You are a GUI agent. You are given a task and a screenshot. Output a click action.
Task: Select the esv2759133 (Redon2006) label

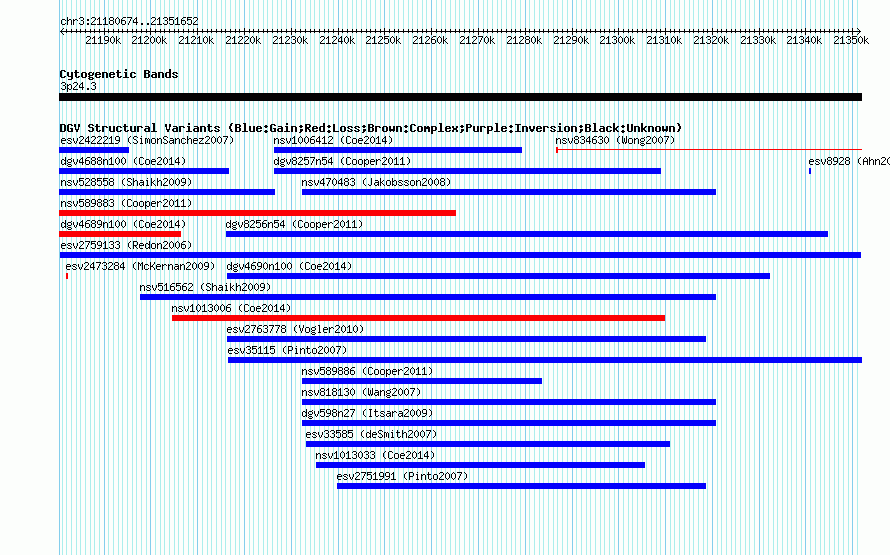point(126,245)
